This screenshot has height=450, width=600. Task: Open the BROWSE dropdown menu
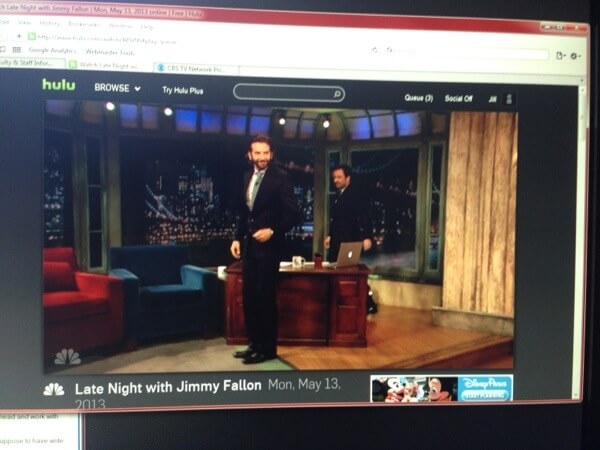click(x=117, y=88)
